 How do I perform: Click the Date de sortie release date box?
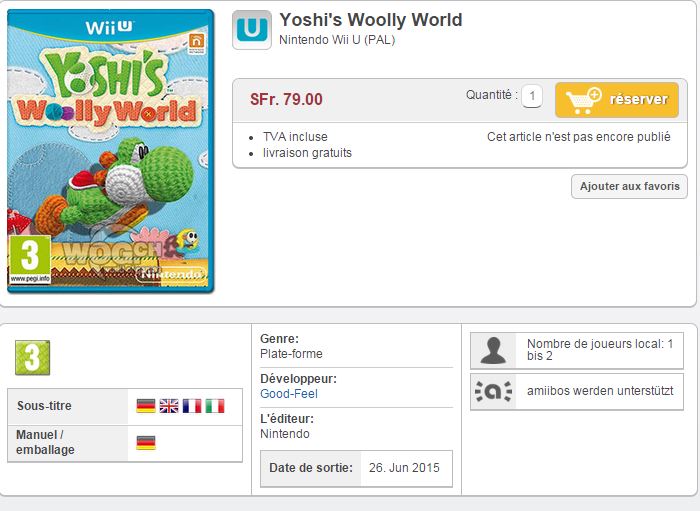point(356,468)
